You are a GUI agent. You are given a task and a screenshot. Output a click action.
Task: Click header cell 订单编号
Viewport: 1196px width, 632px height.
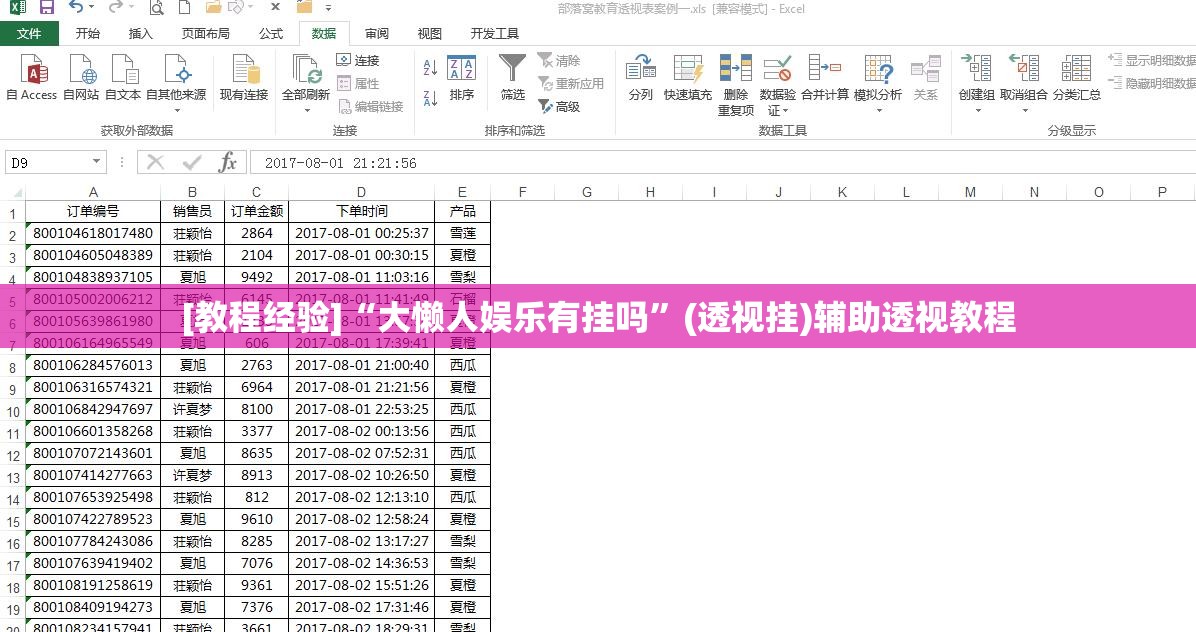pos(93,211)
